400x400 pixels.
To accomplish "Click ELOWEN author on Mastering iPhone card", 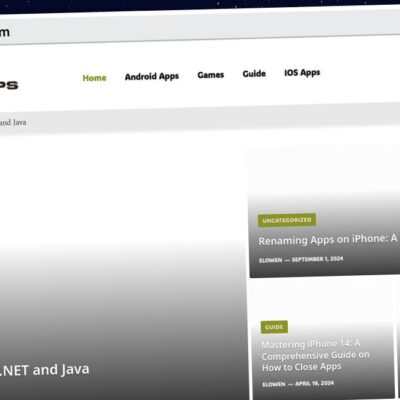I will 274,384.
